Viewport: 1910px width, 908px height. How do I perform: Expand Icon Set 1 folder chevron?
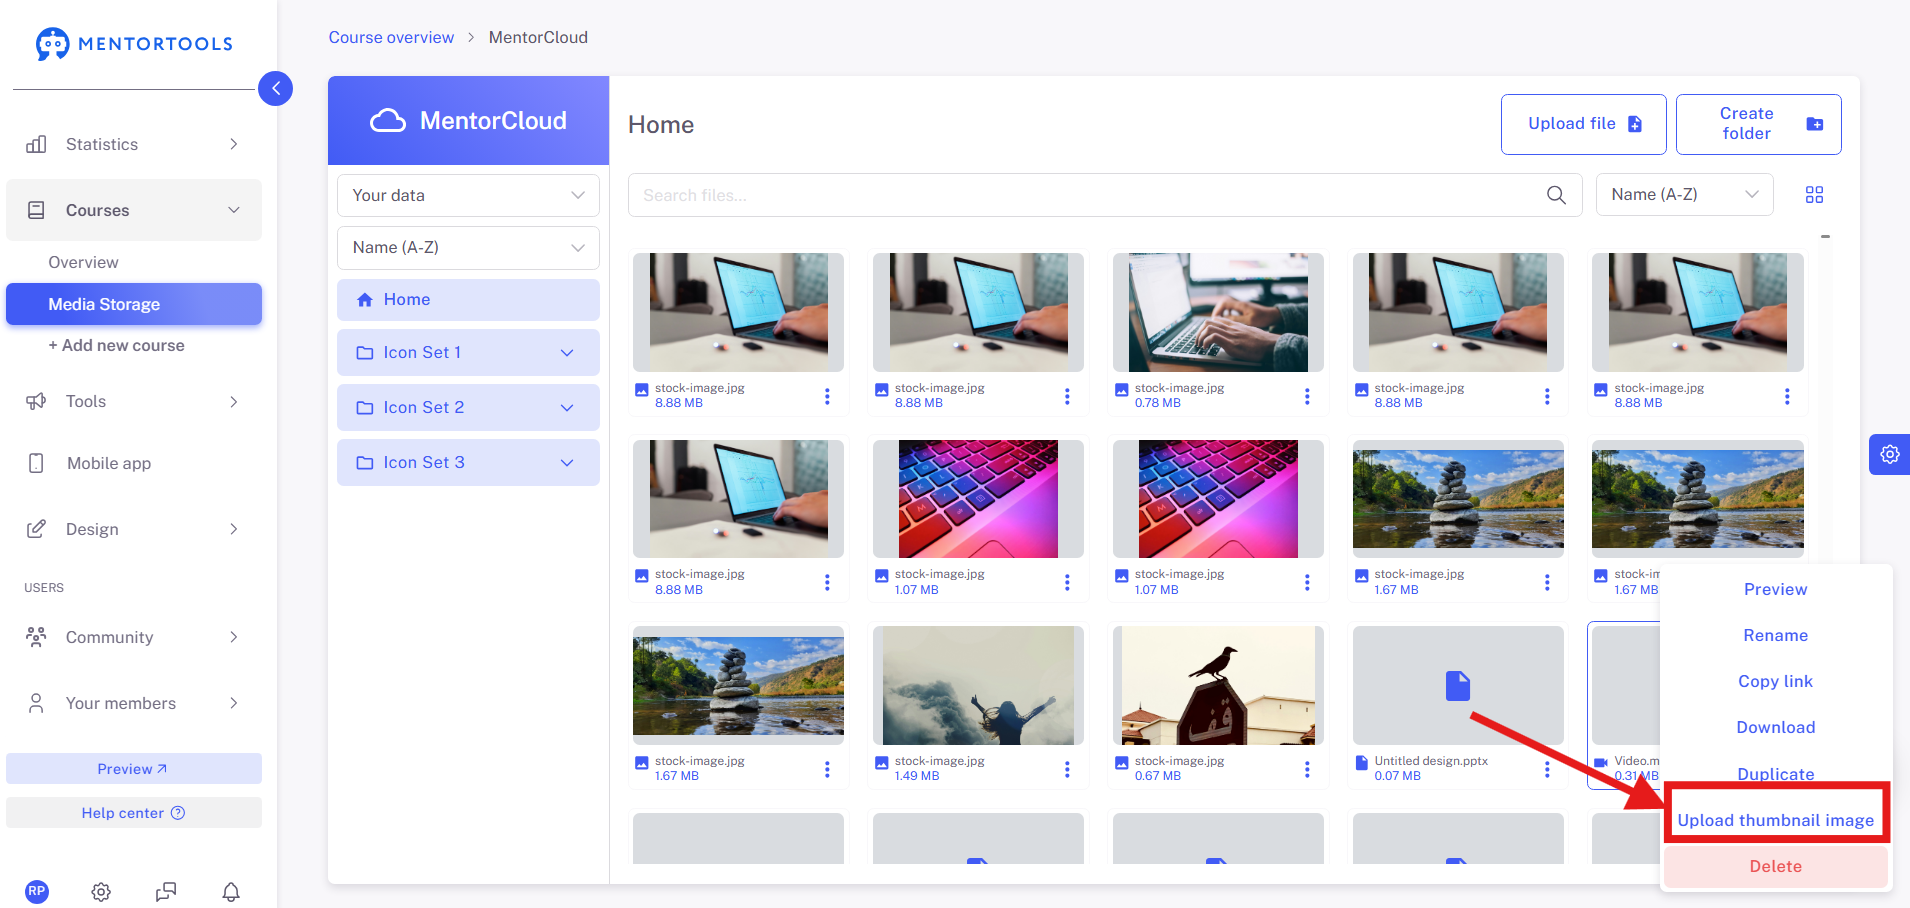pos(567,353)
